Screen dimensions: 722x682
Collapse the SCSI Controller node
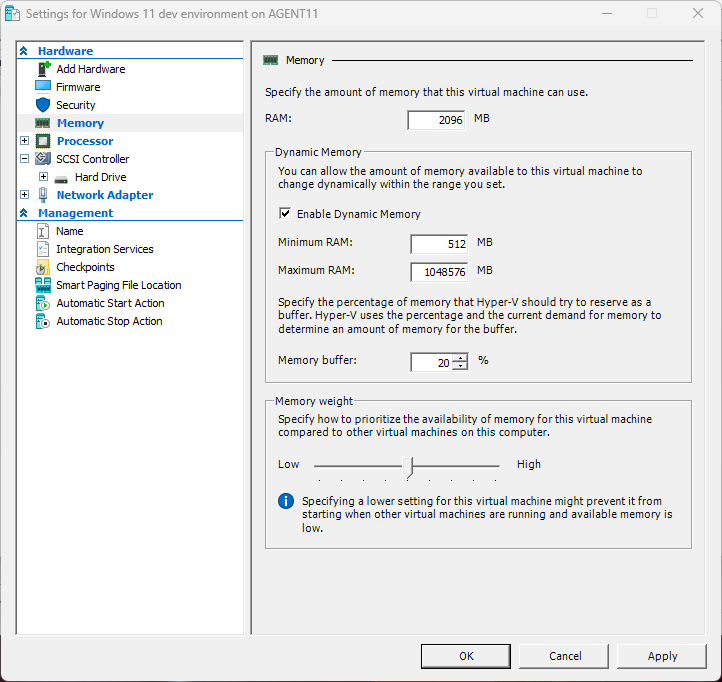[x=25, y=159]
